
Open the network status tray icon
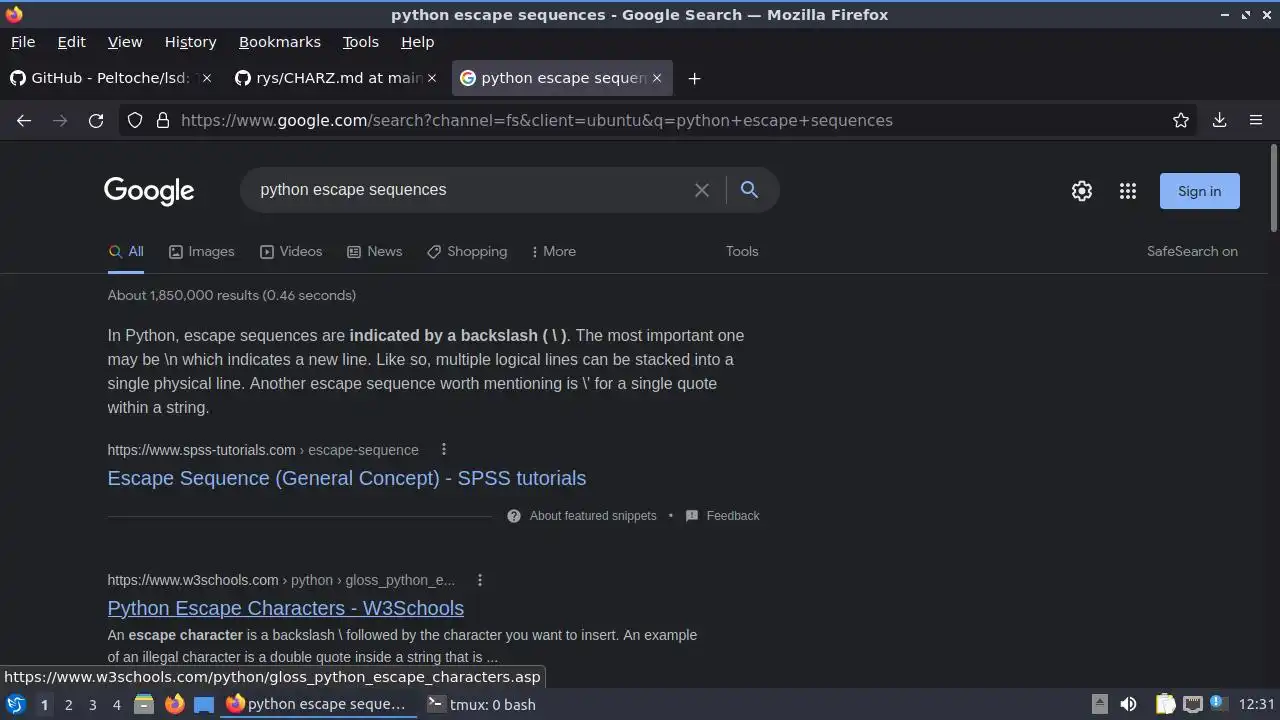coord(1192,704)
